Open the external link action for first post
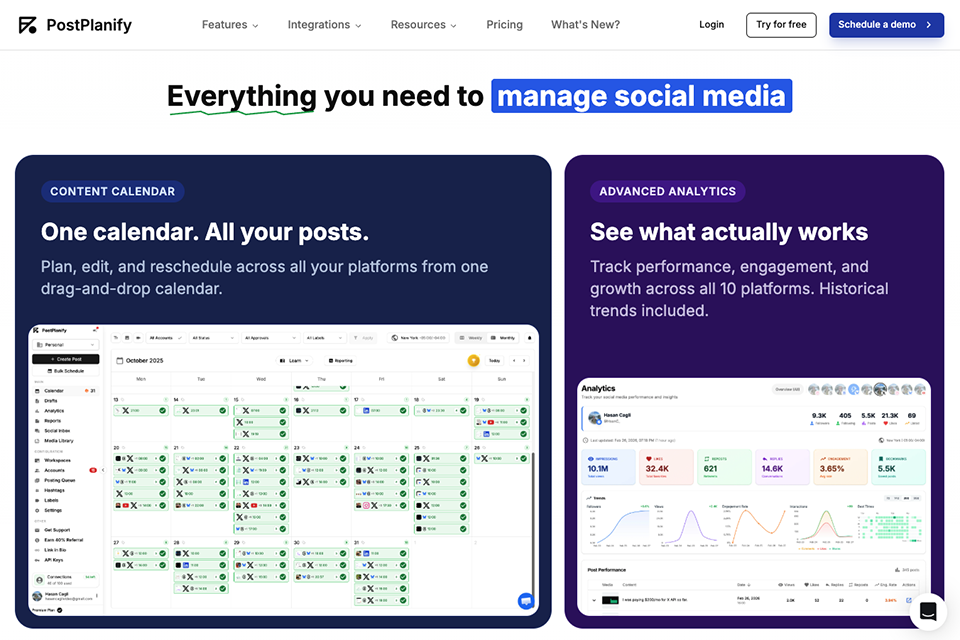Screen dimensions: 960x640 (909, 600)
